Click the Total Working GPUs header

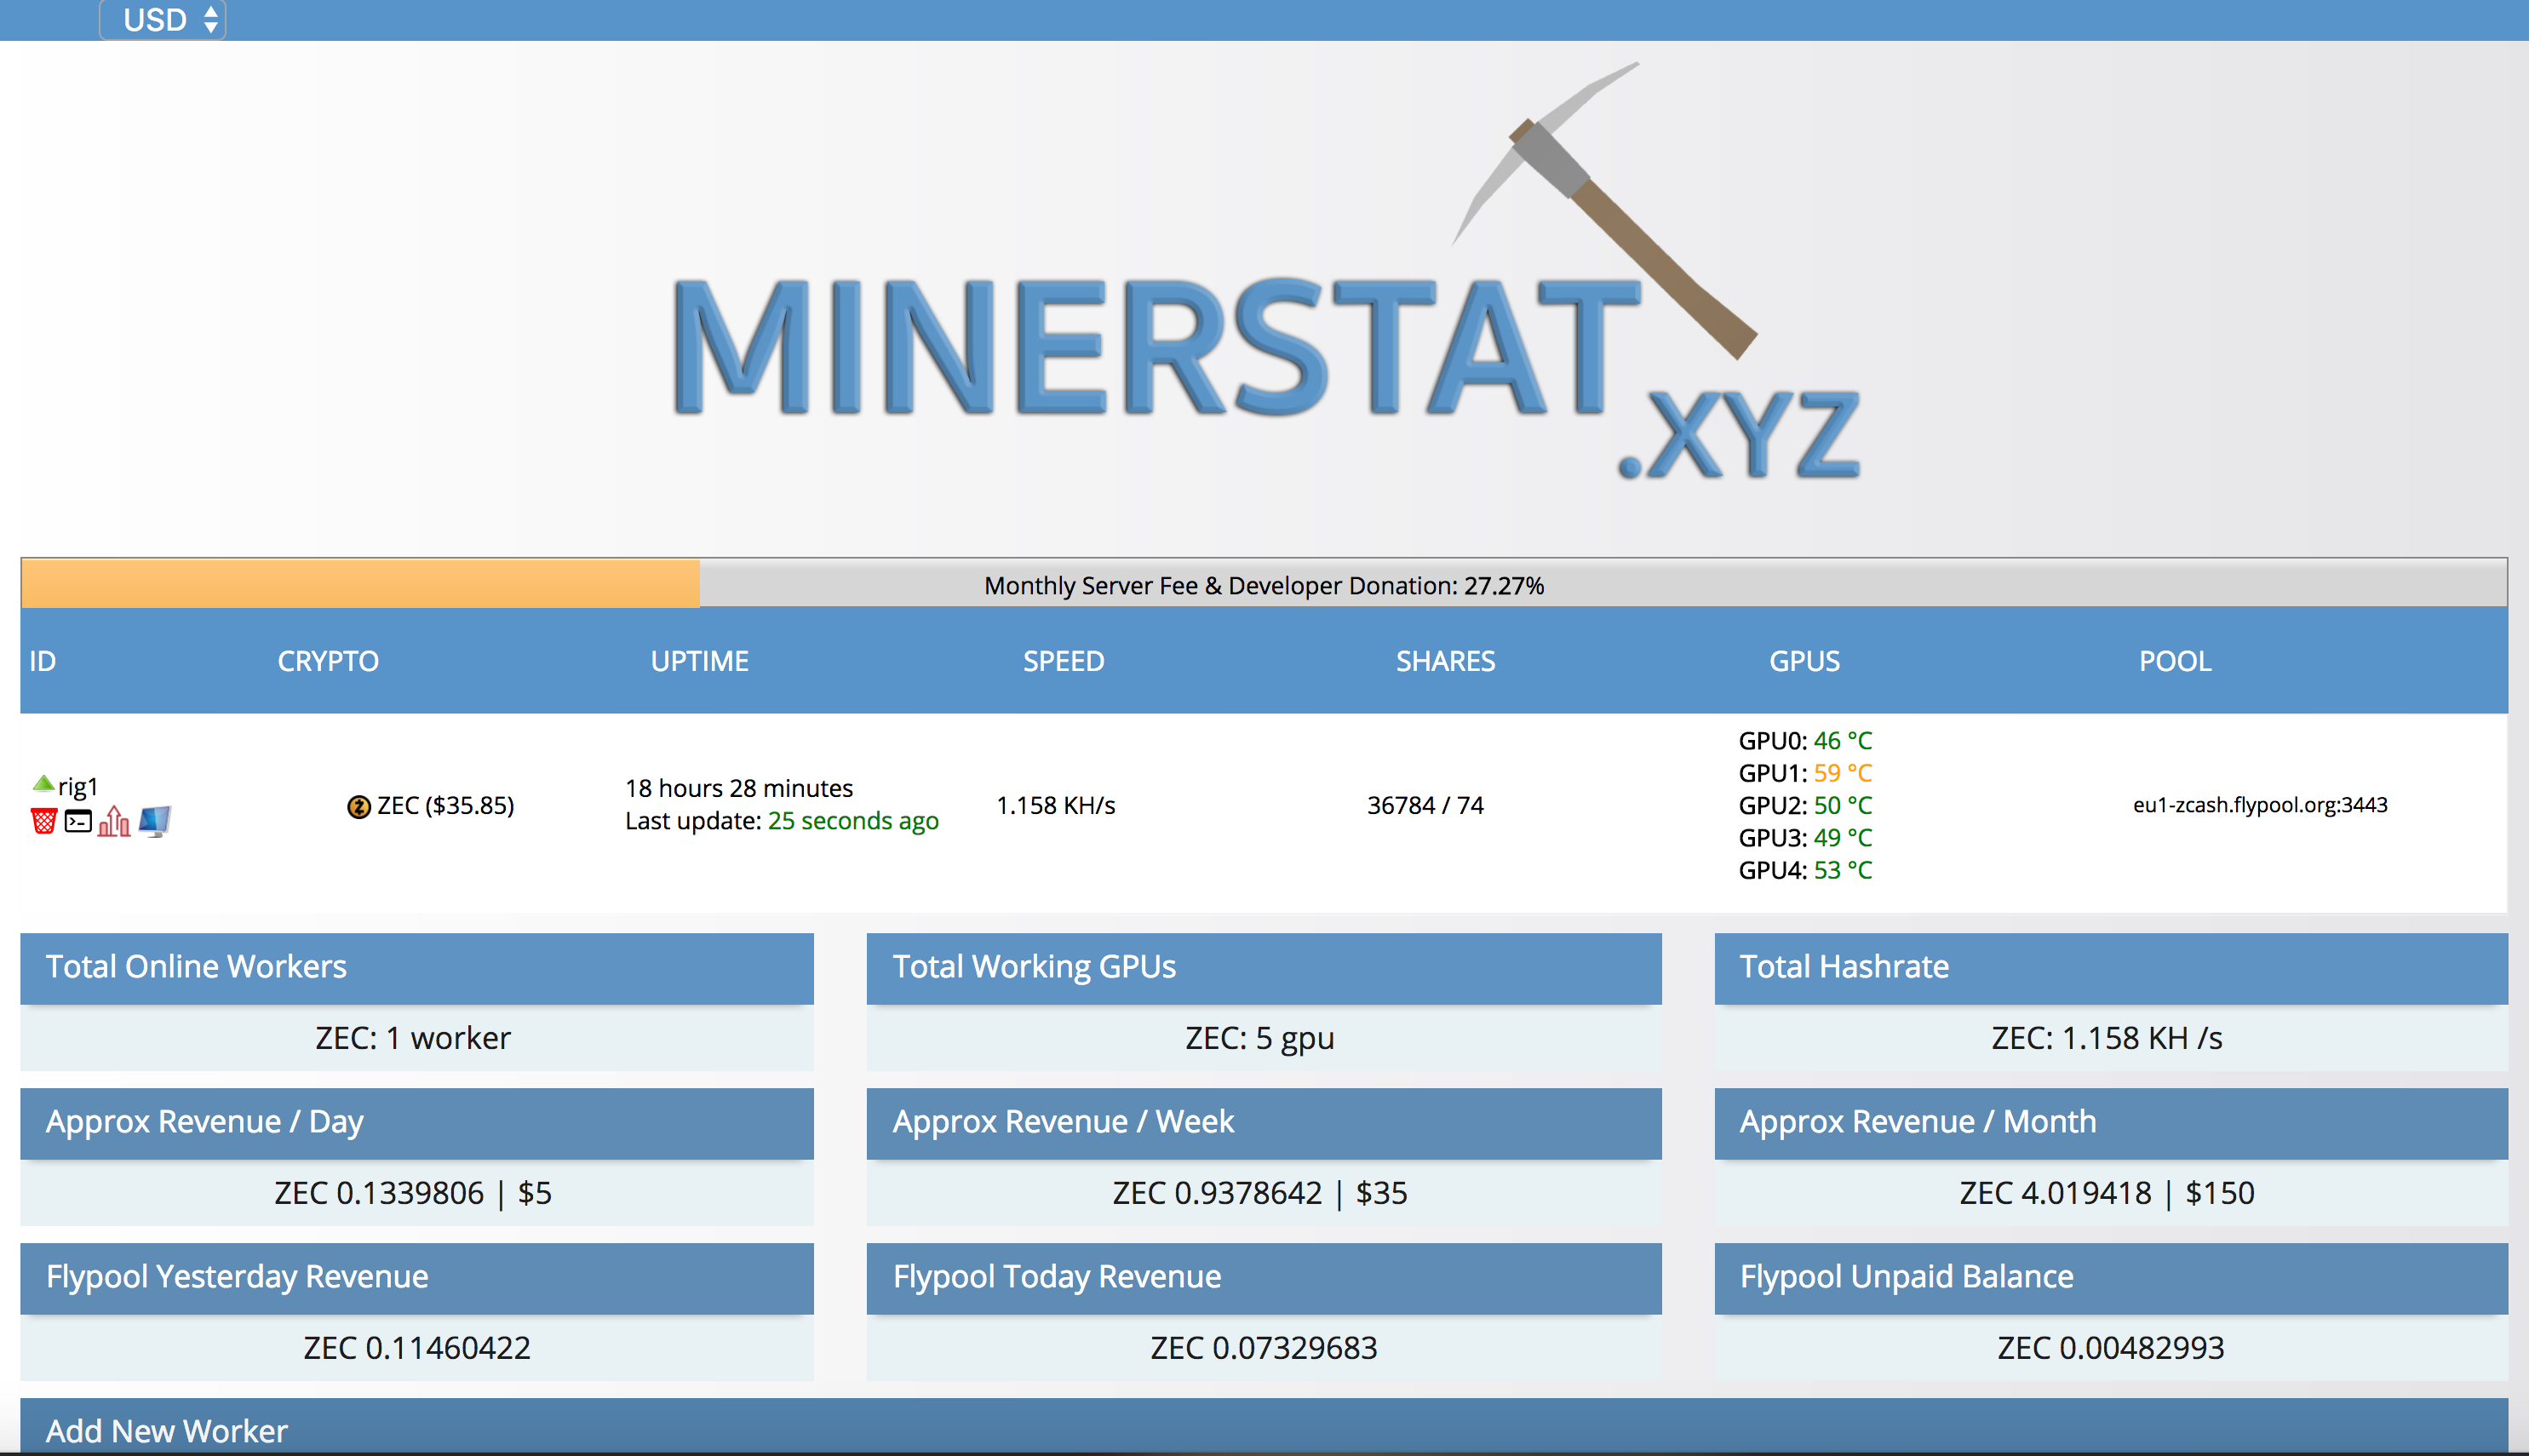[x=1264, y=968]
